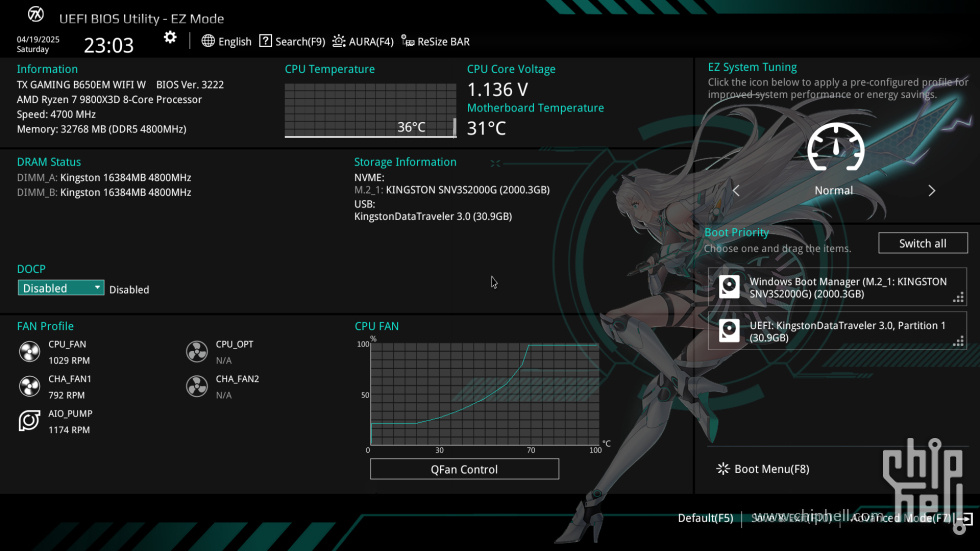980x551 pixels.
Task: Click the Speed: 4700 MHz text
Action: 56,114
